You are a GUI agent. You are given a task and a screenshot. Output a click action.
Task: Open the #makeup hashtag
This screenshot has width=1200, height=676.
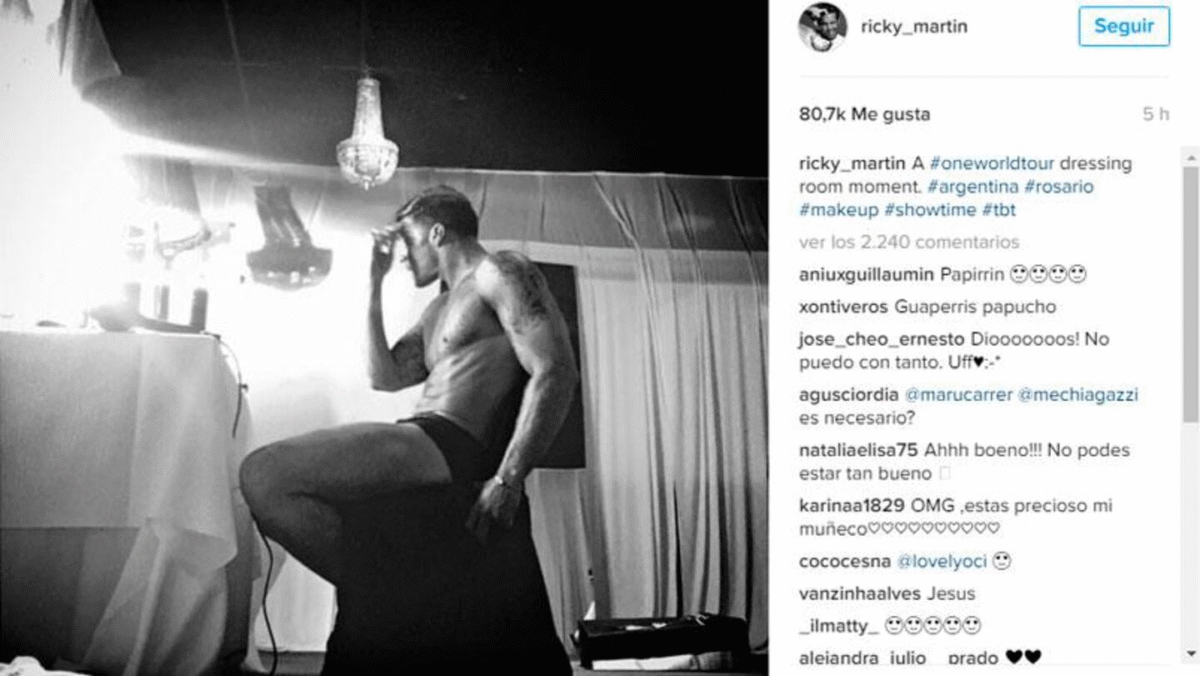(x=839, y=210)
